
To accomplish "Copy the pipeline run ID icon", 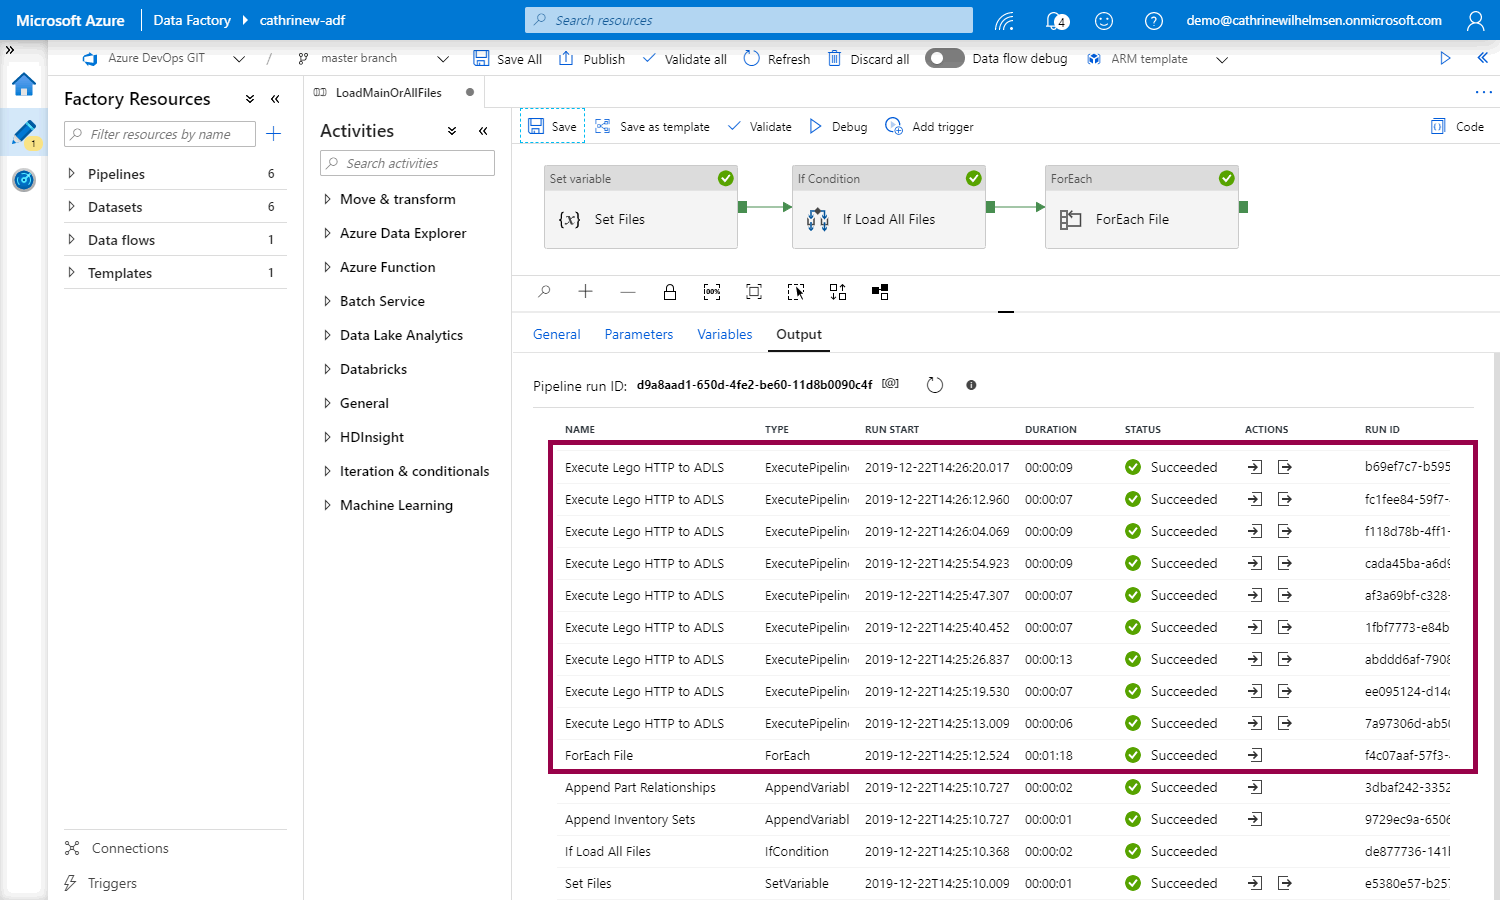I will click(890, 384).
